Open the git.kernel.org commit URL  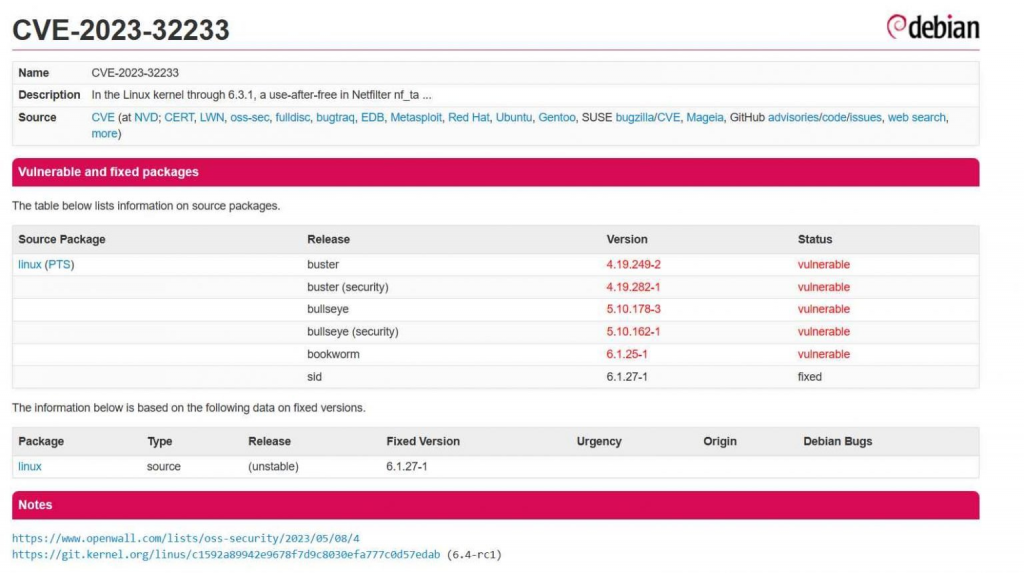(x=226, y=554)
